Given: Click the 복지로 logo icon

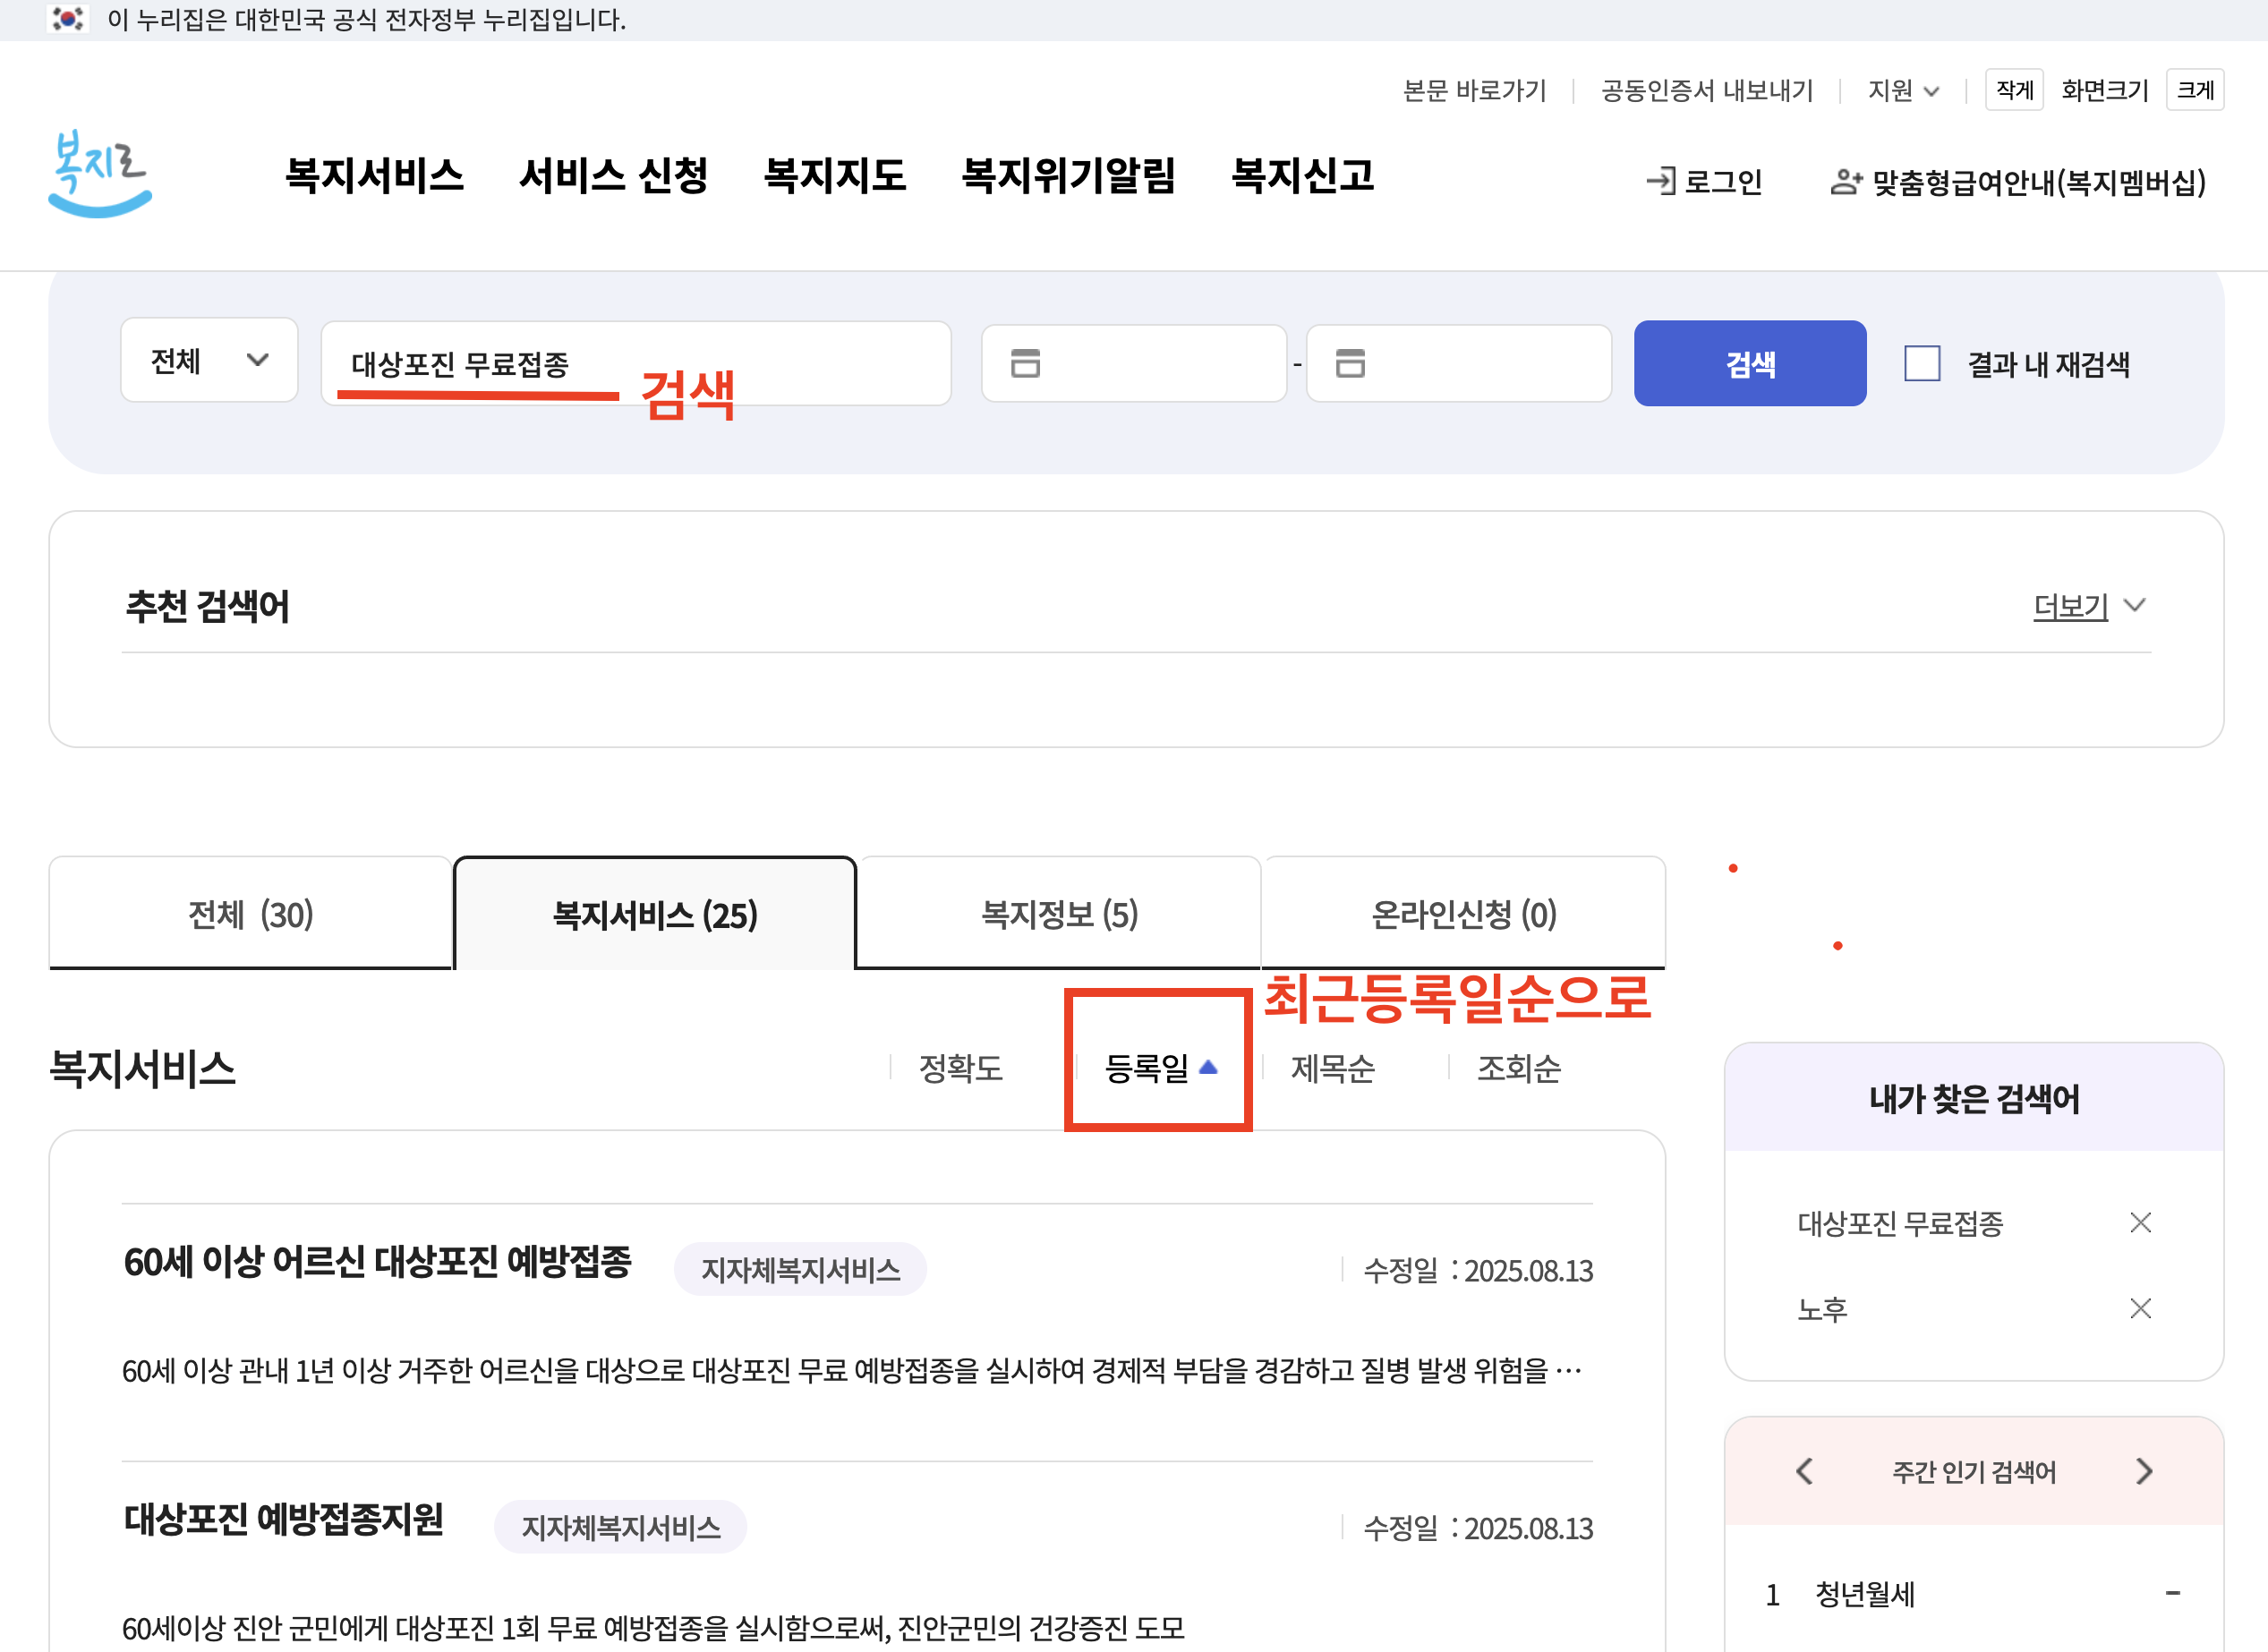Looking at the screenshot, I should tap(99, 175).
